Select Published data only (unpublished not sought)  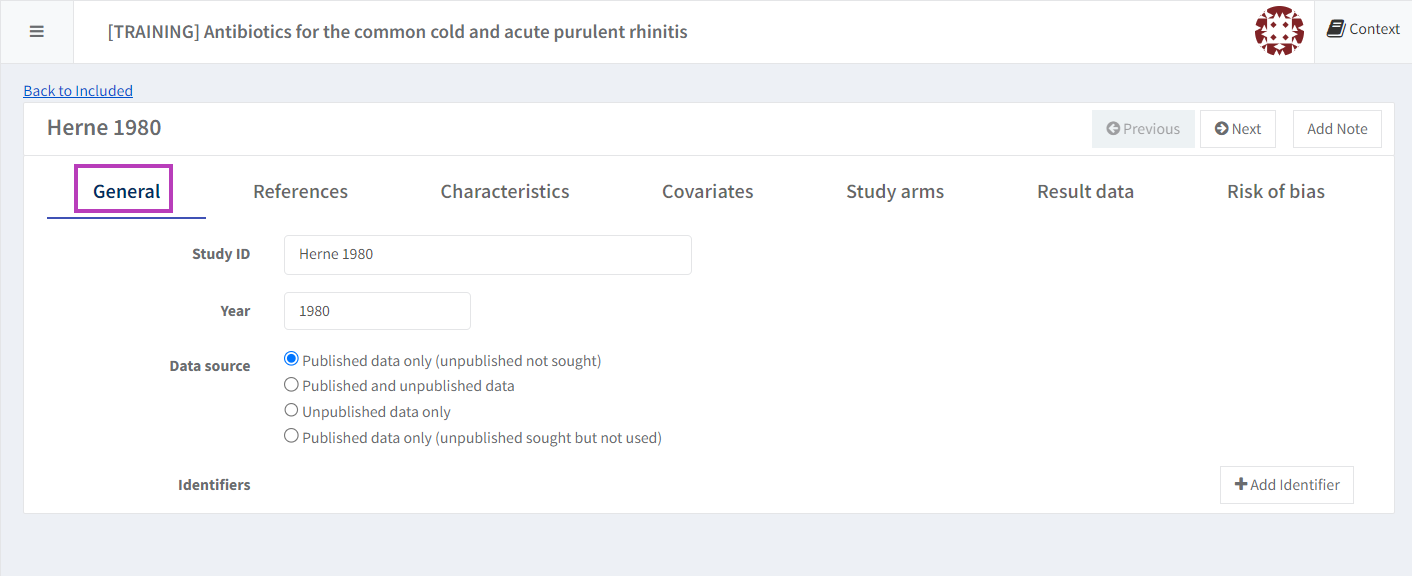point(292,359)
